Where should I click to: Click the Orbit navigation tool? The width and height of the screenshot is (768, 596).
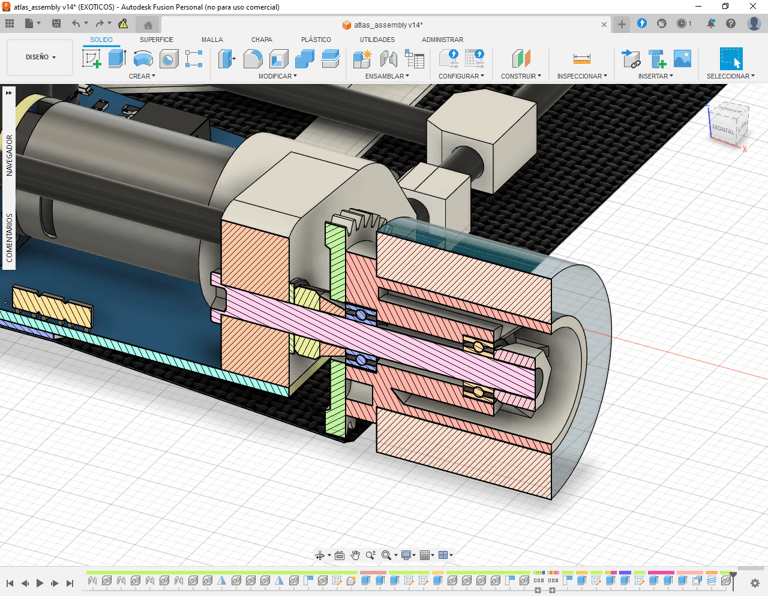[x=320, y=555]
